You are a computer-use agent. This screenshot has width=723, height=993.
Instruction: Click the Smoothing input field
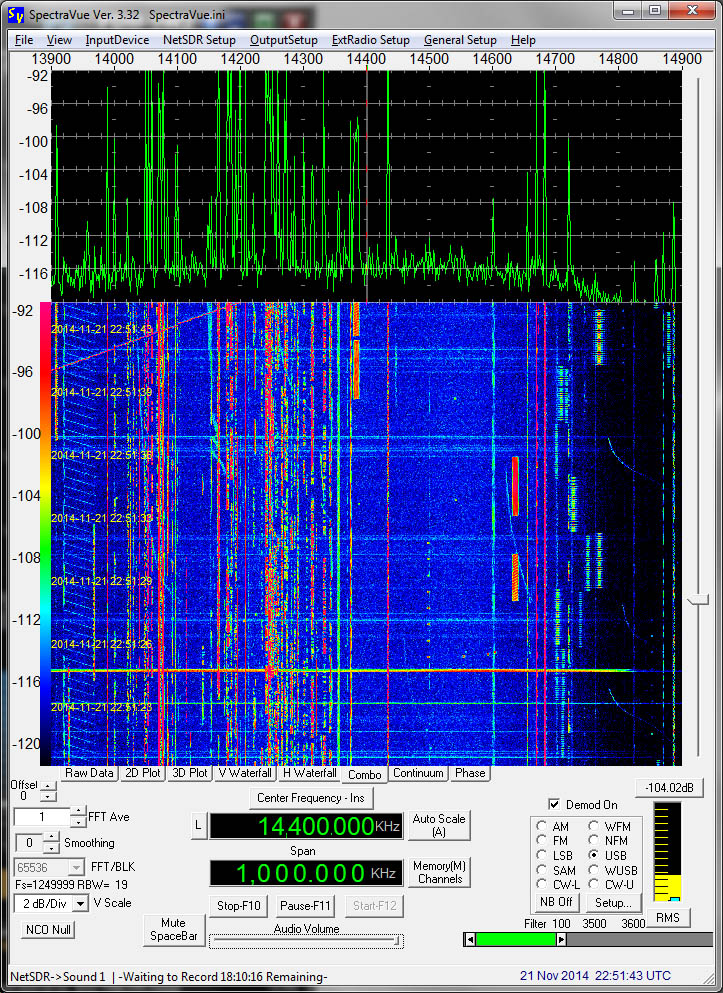[29, 843]
